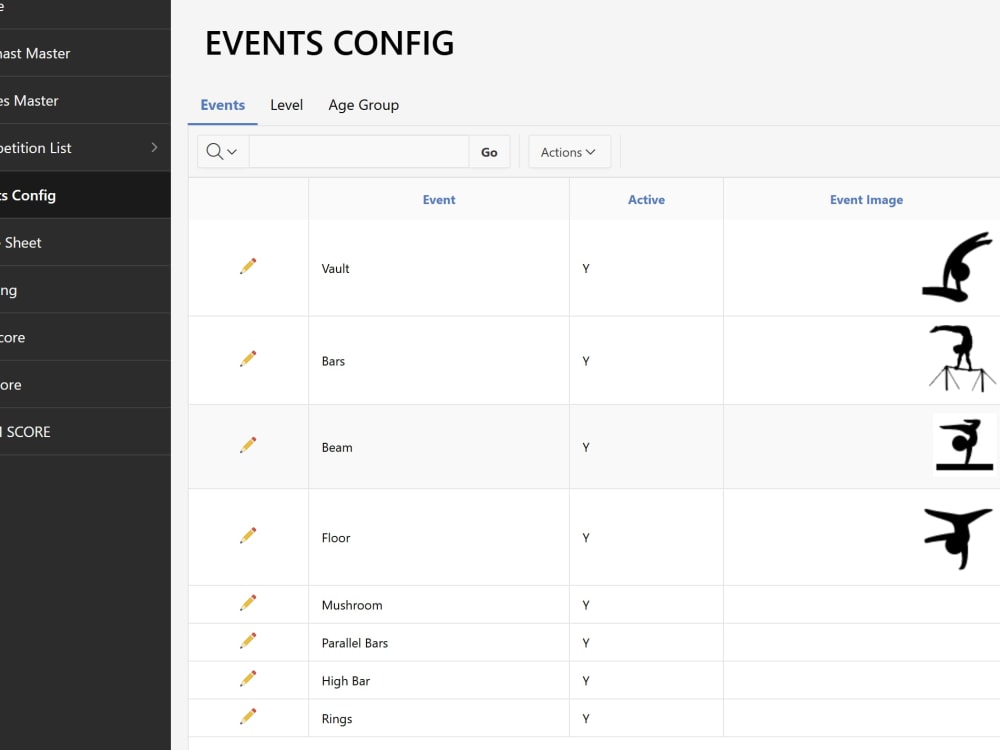
Task: Click the Vault gymnast silhouette image
Action: click(x=958, y=267)
